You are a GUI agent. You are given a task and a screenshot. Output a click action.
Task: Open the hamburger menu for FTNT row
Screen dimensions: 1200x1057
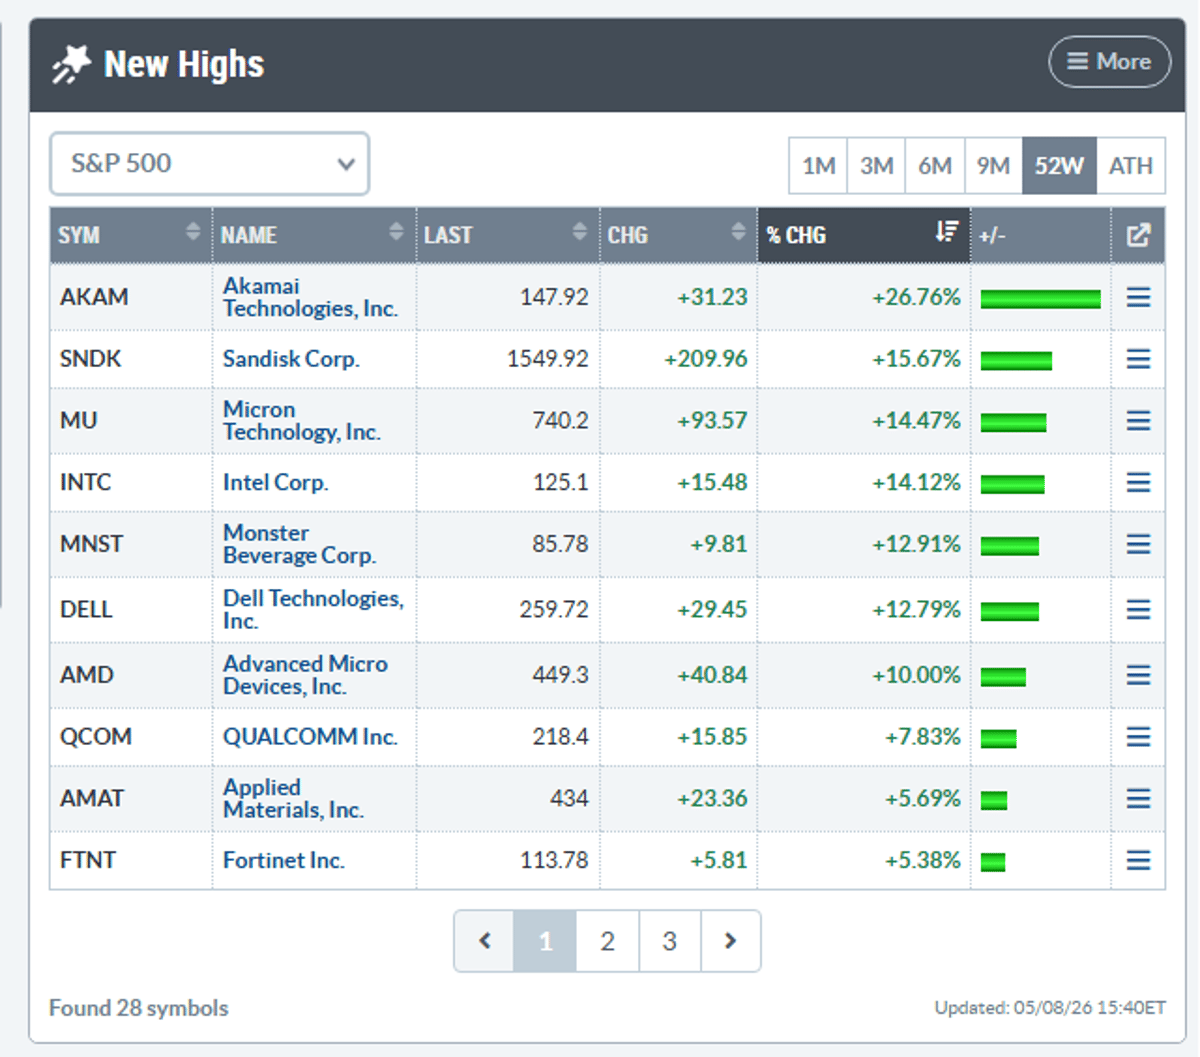click(1138, 860)
